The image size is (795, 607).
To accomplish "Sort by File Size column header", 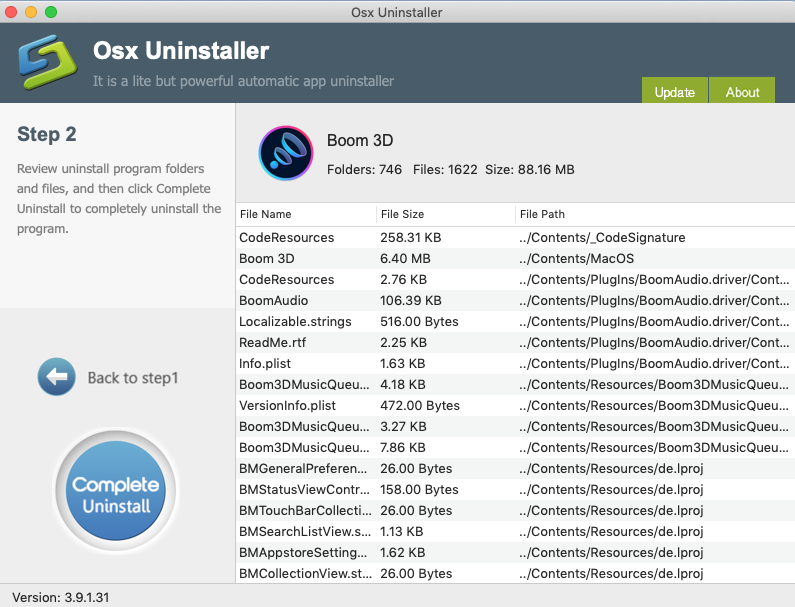I will tap(403, 214).
